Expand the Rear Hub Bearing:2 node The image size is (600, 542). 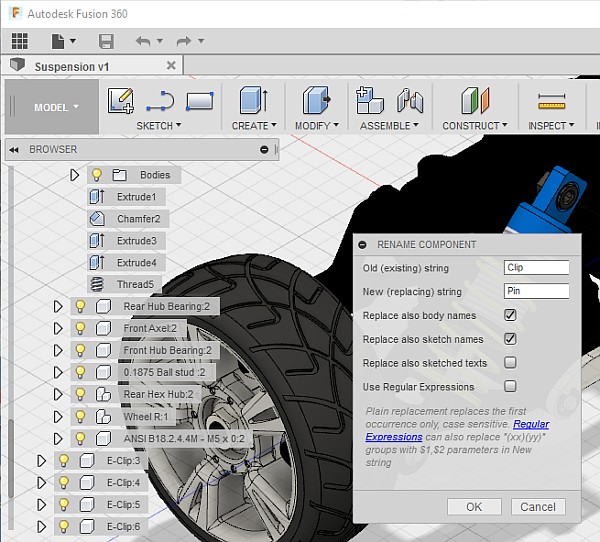[x=57, y=306]
